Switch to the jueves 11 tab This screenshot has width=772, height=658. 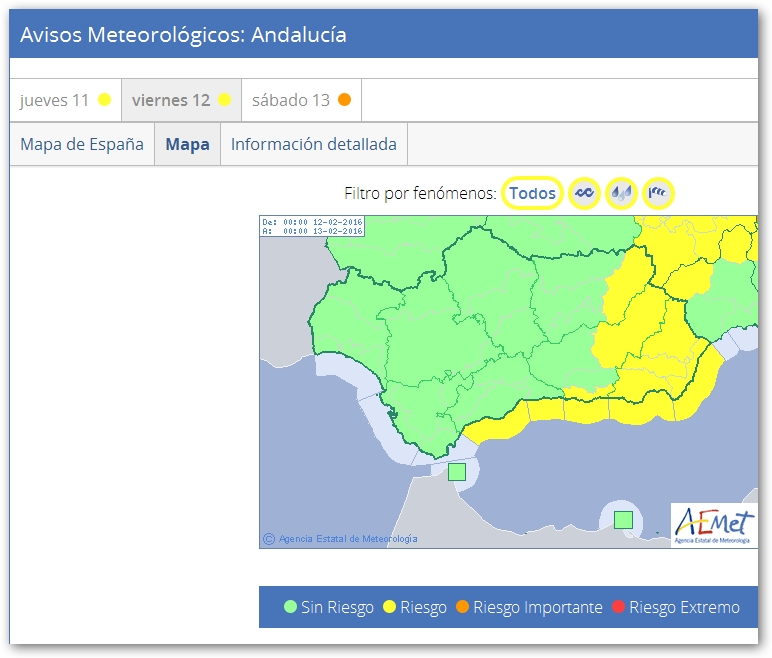tap(65, 100)
